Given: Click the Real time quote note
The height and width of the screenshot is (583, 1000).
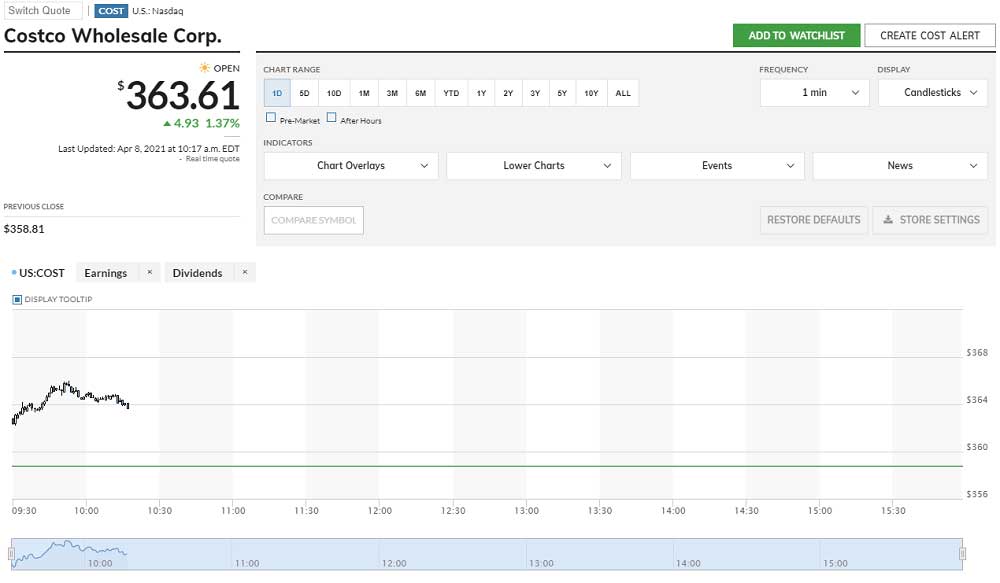Looking at the screenshot, I should (212, 159).
